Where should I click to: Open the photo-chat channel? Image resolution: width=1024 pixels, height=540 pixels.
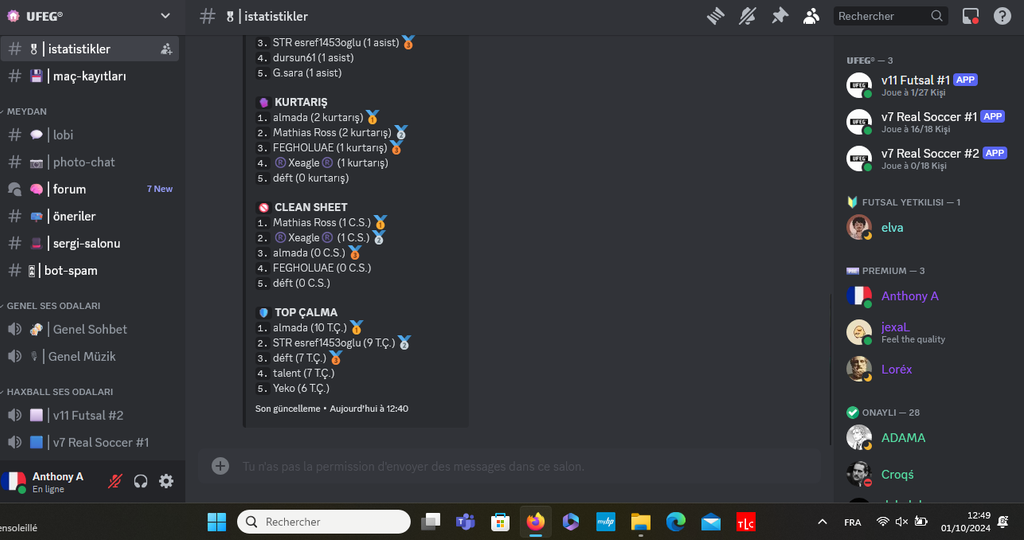click(x=90, y=162)
